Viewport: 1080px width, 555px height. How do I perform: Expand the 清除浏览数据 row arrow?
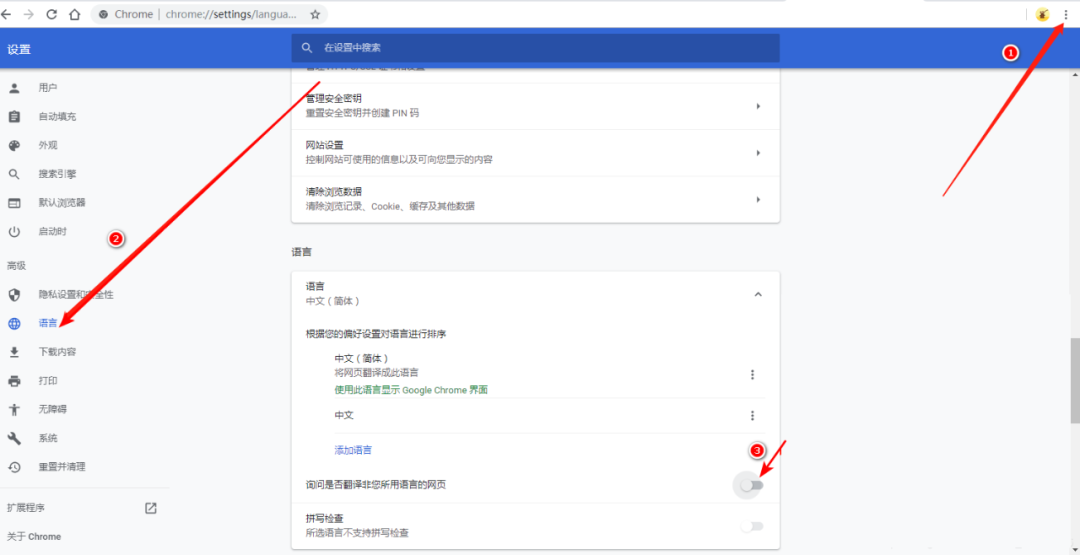(757, 200)
